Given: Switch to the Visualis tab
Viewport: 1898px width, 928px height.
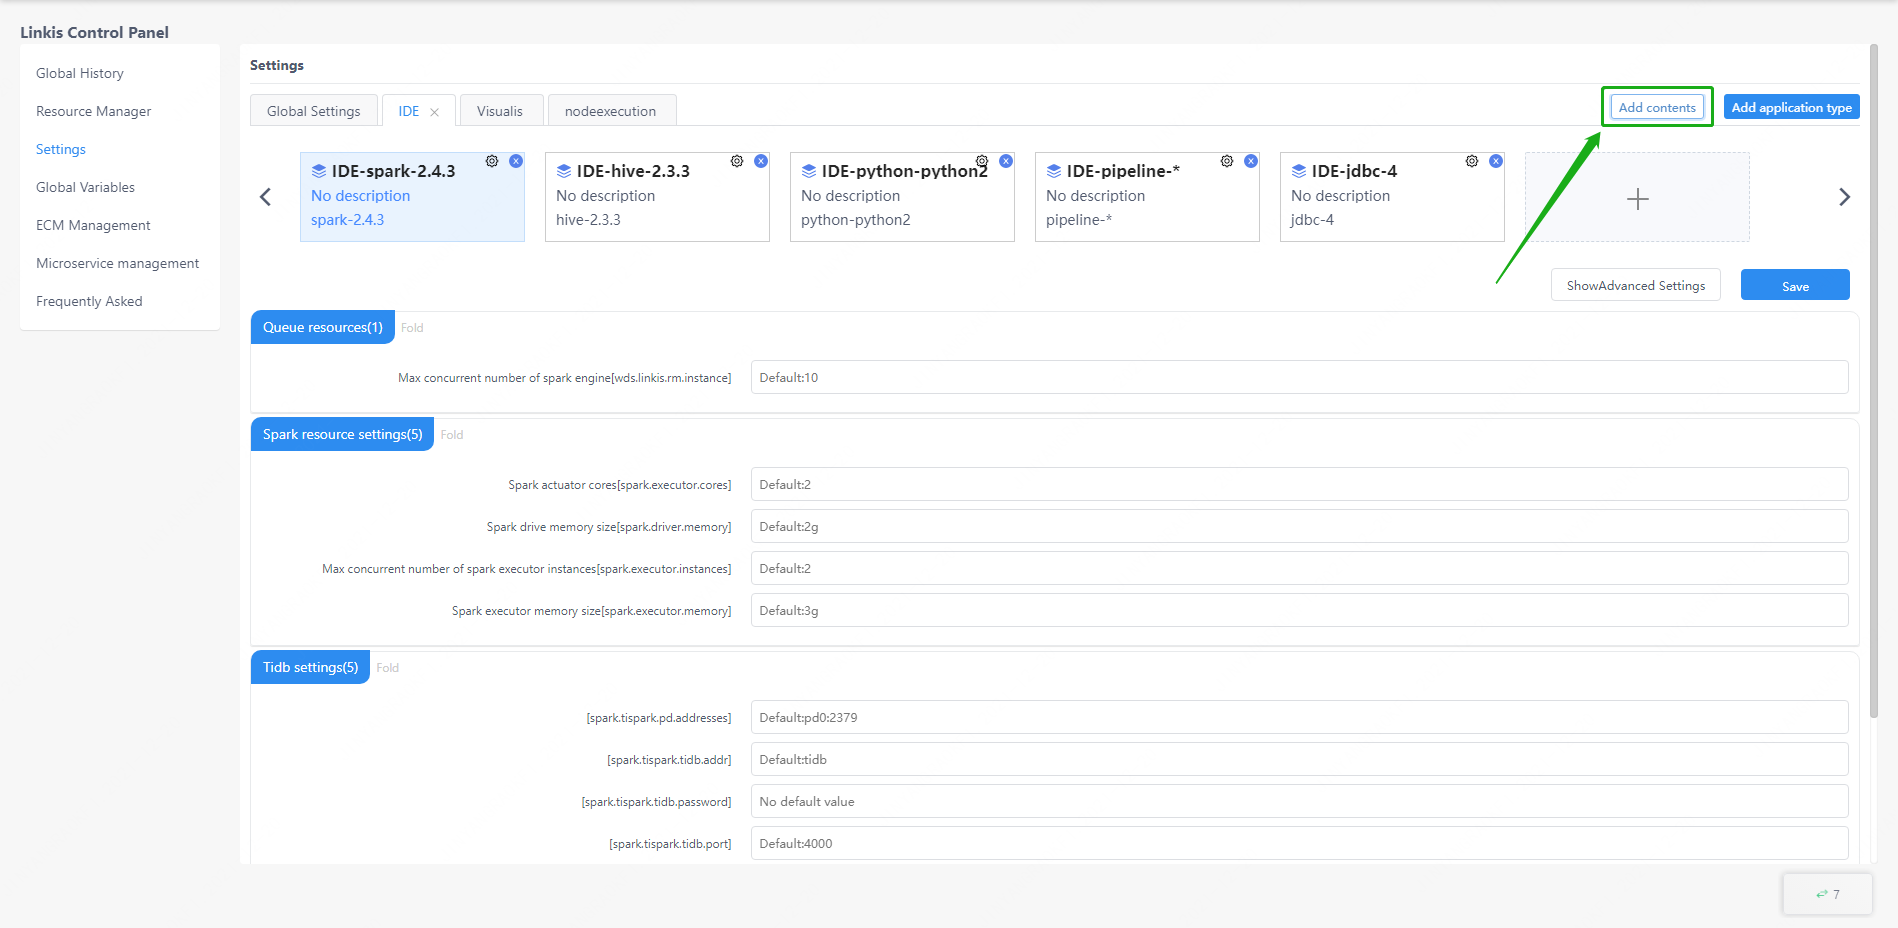Looking at the screenshot, I should click(500, 111).
